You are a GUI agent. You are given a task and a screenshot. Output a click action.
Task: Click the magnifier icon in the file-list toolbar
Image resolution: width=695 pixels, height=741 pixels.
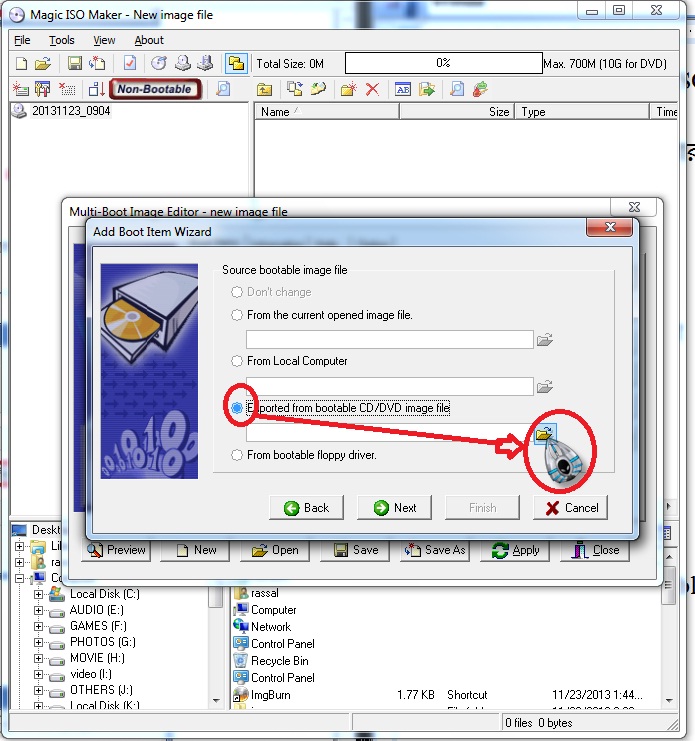pos(457,89)
